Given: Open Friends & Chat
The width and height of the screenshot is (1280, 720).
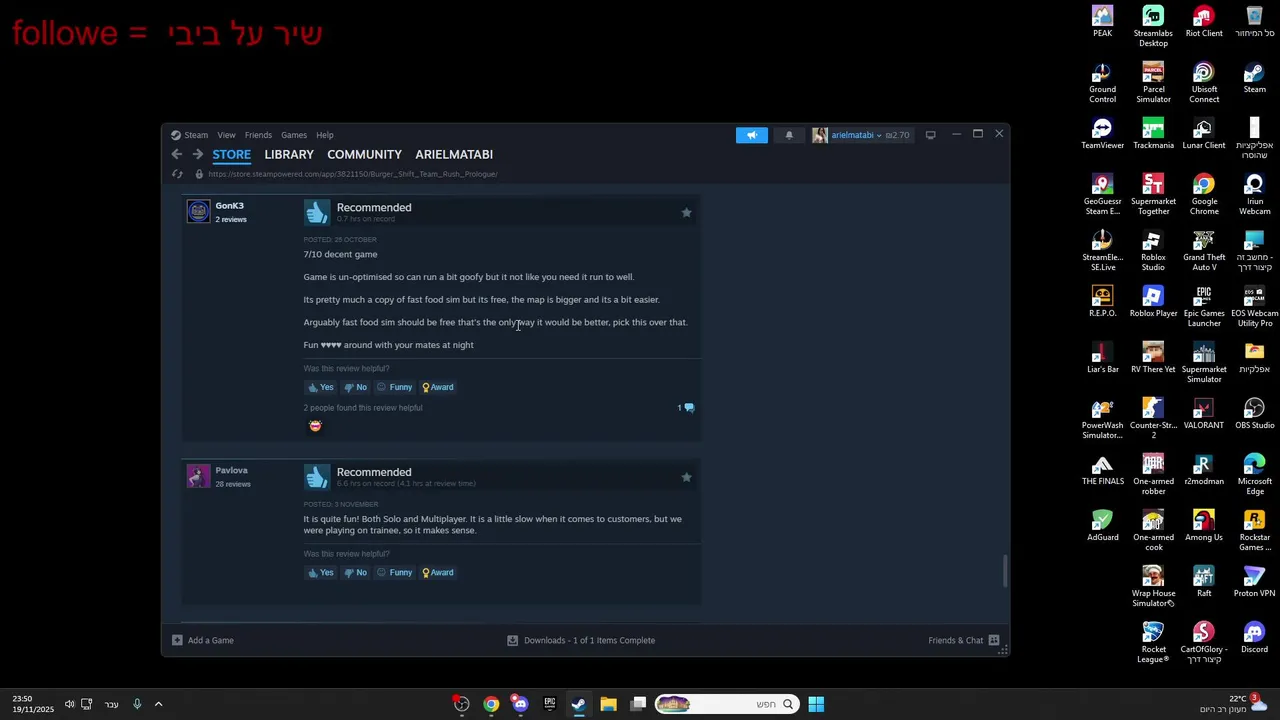Looking at the screenshot, I should (x=964, y=640).
